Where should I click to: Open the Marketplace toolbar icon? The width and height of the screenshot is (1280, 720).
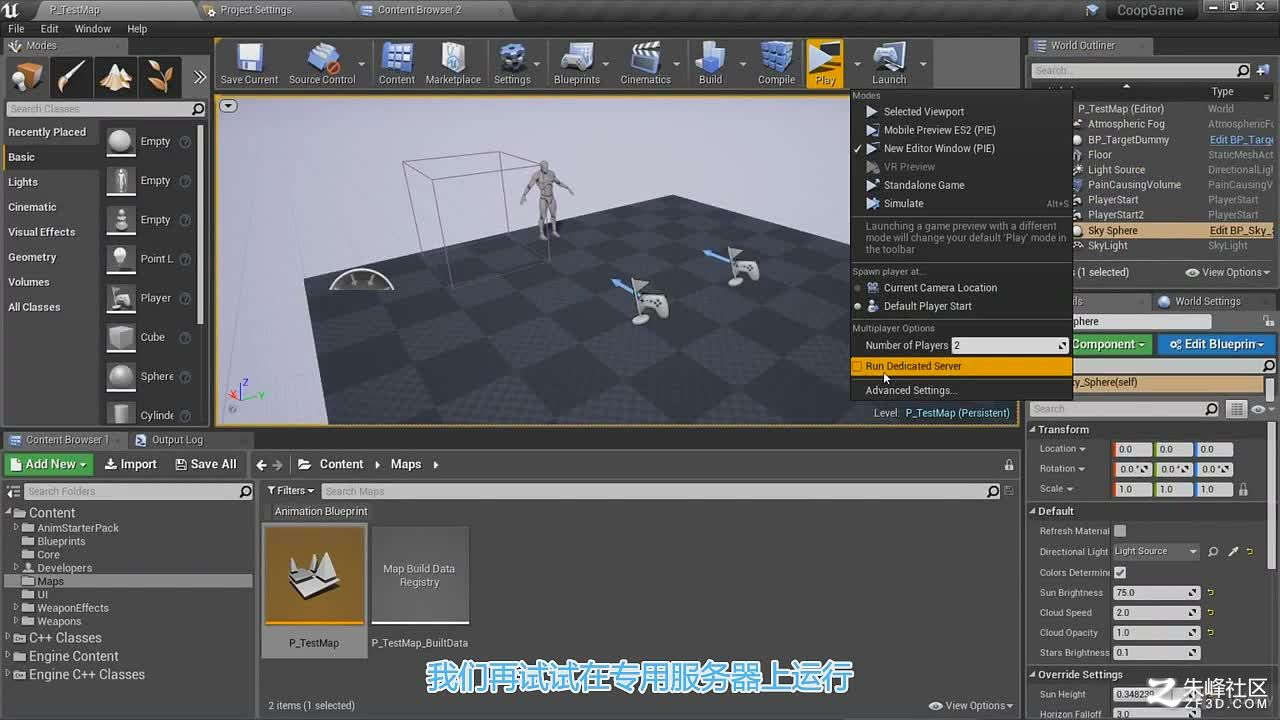pos(453,63)
